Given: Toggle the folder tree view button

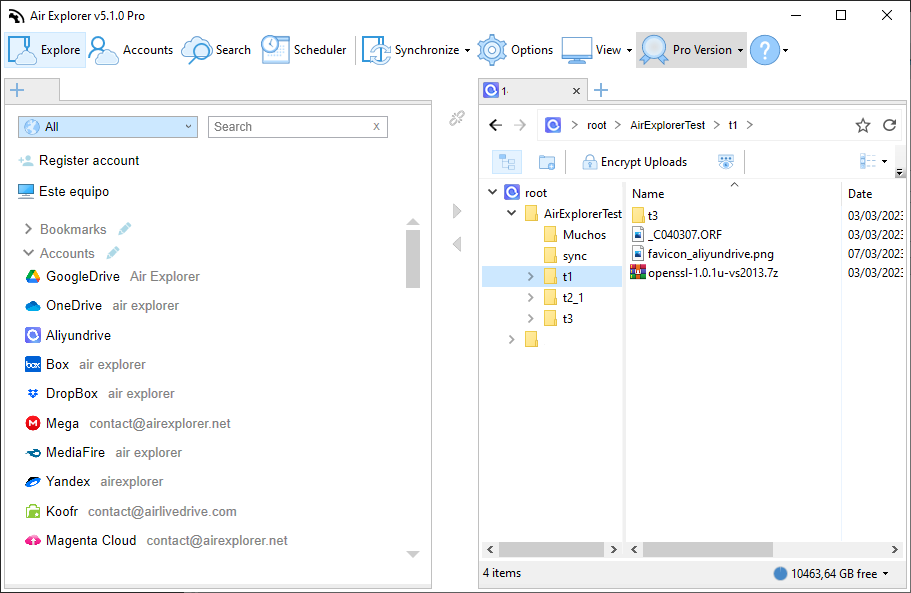Looking at the screenshot, I should (507, 162).
